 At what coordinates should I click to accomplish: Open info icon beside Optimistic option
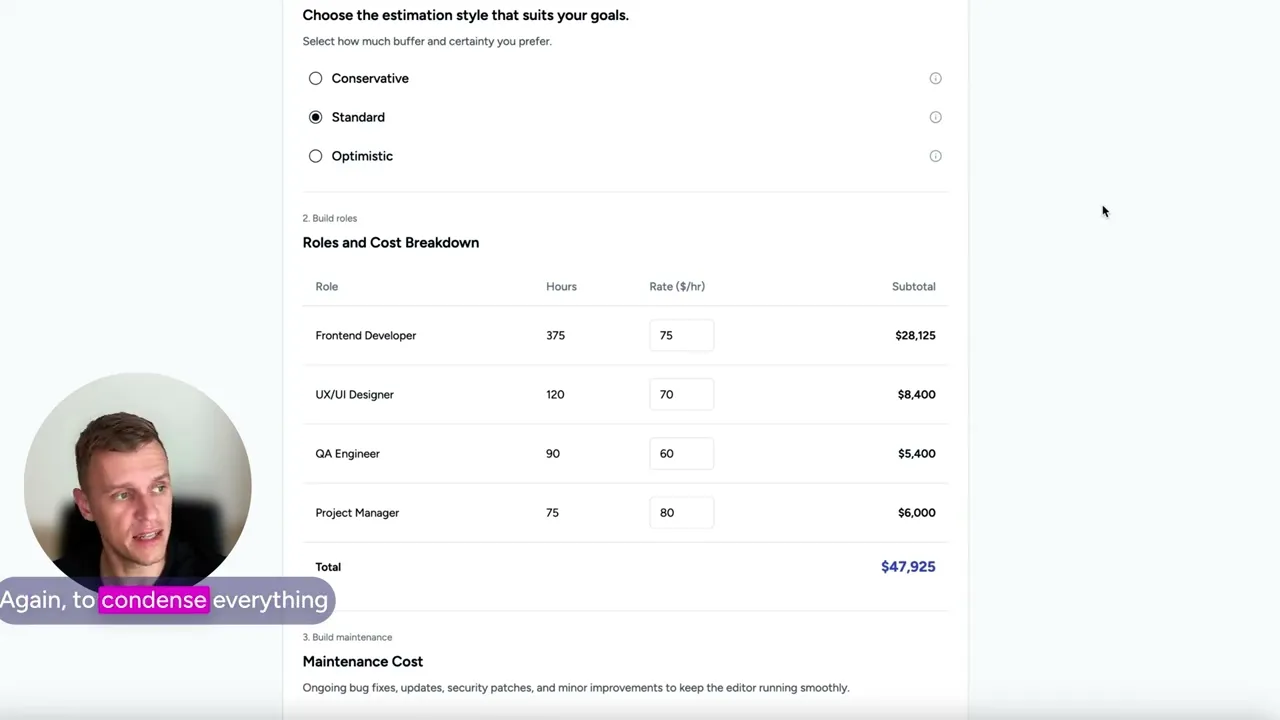pyautogui.click(x=935, y=156)
